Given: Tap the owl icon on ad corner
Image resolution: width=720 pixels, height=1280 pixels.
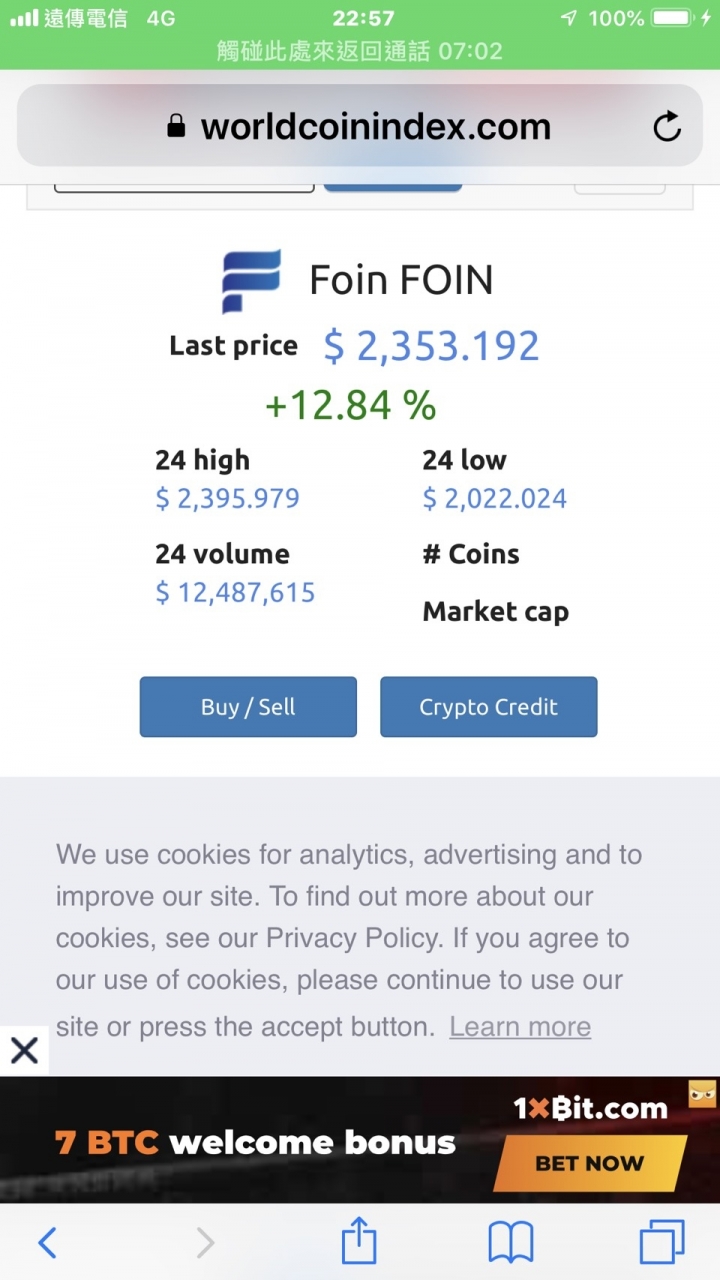Looking at the screenshot, I should pos(702,1094).
